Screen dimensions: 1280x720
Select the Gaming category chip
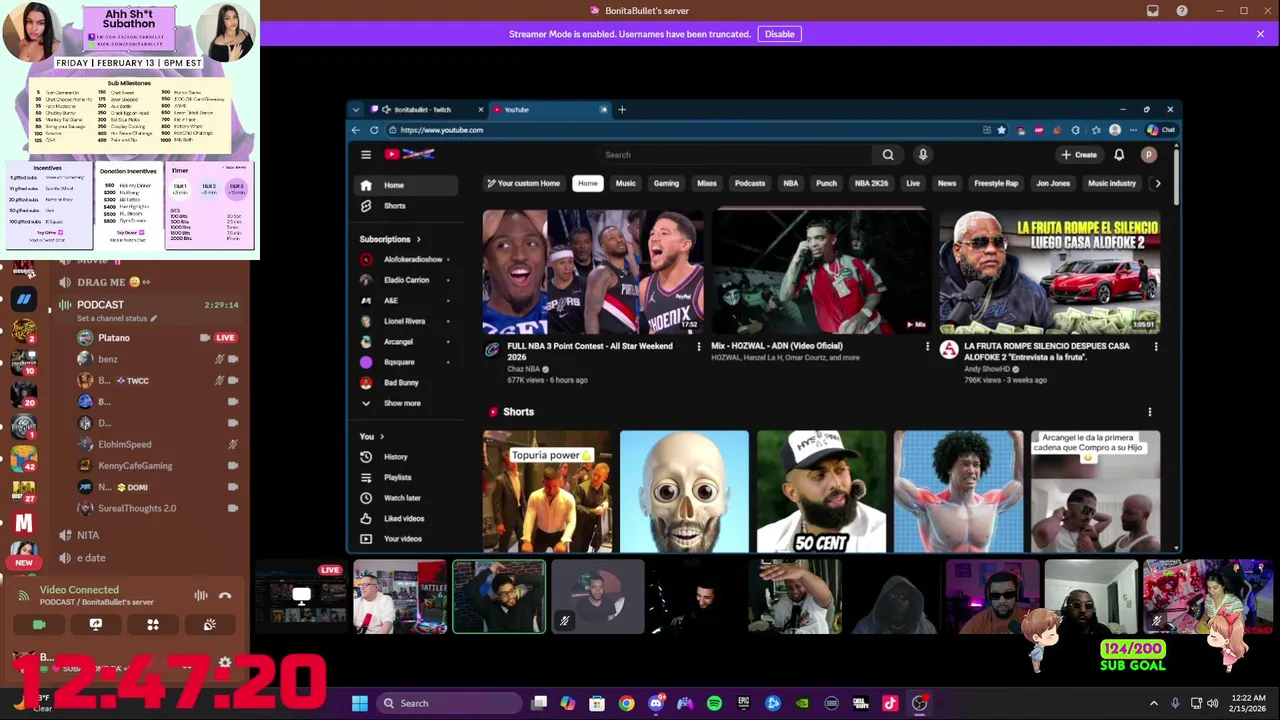tap(666, 184)
